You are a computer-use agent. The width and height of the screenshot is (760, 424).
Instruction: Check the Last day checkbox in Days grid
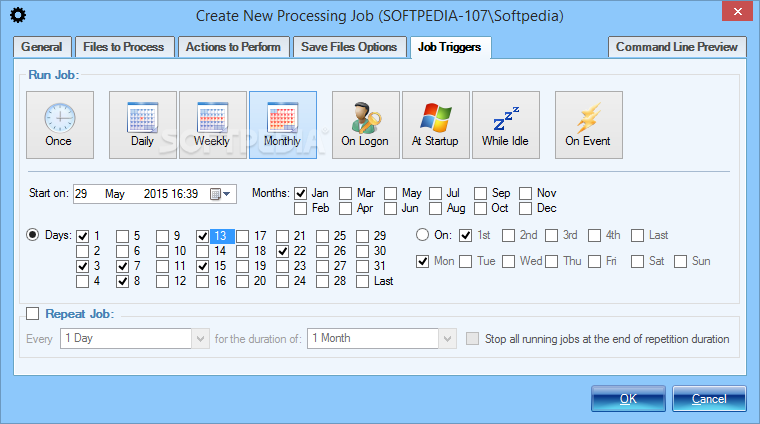(363, 281)
